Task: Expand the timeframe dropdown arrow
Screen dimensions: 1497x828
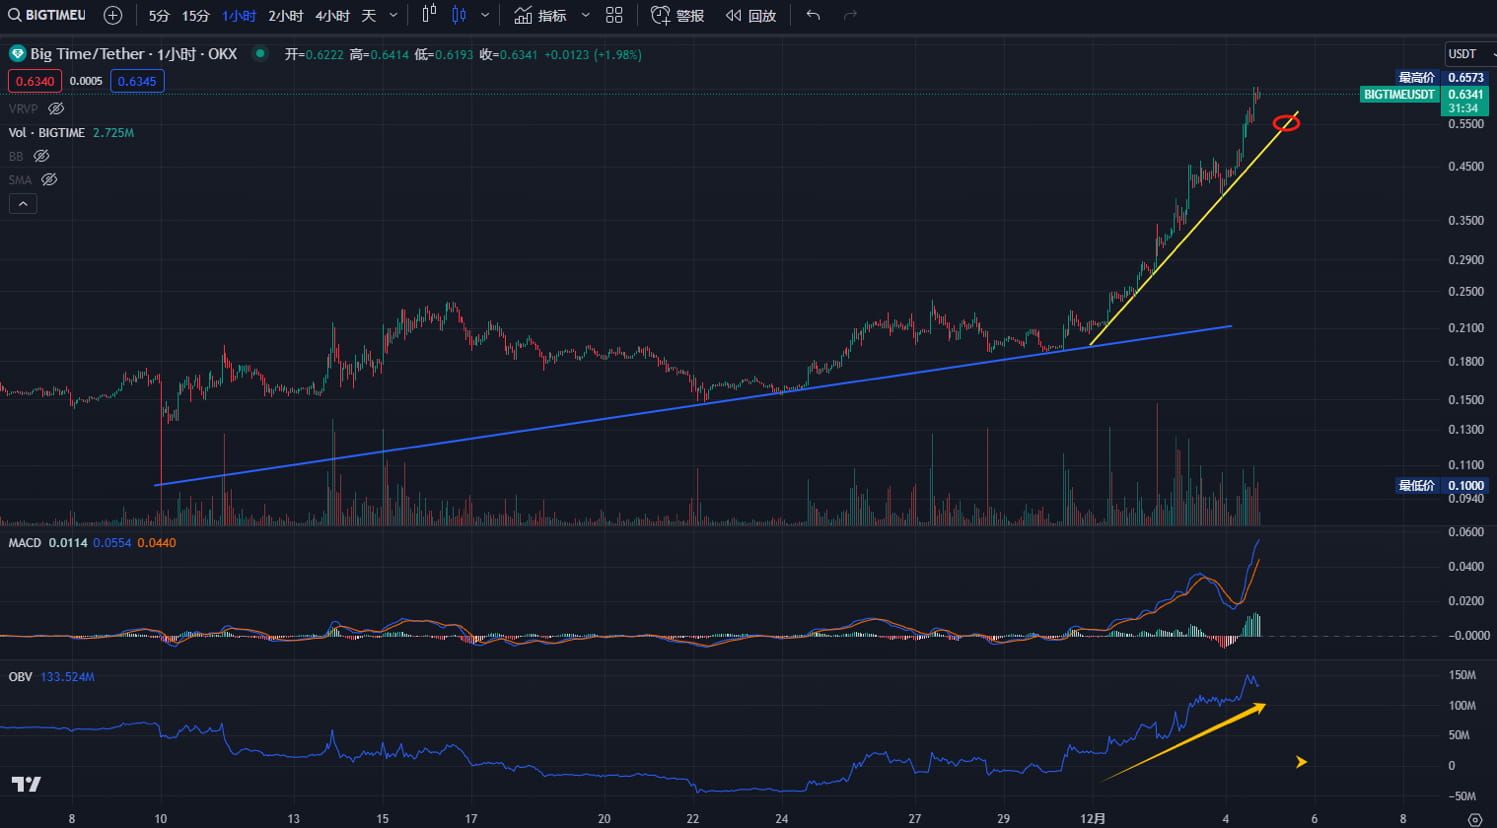Action: point(393,16)
